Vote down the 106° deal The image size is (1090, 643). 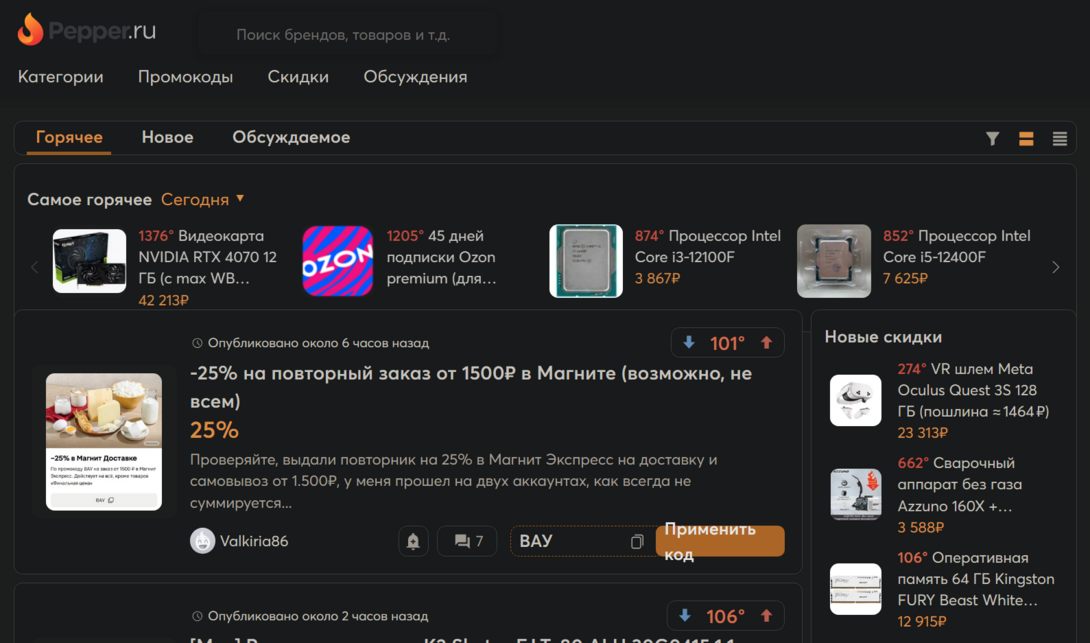[685, 615]
